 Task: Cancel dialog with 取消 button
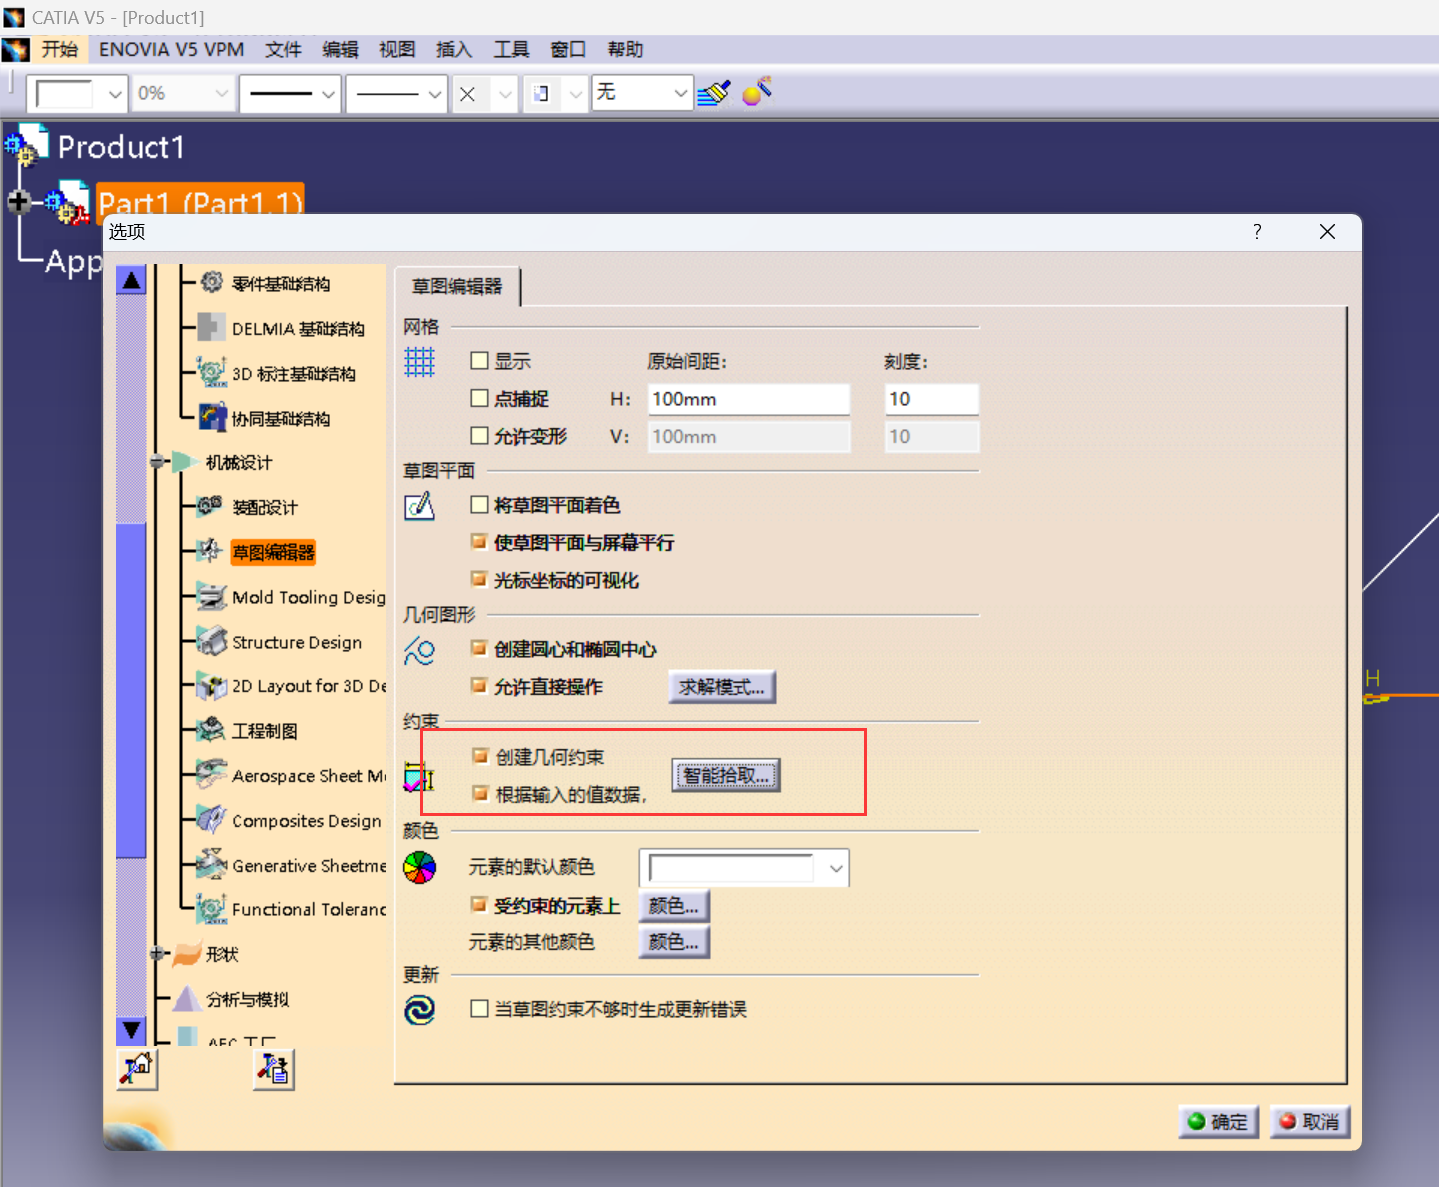(x=1310, y=1122)
